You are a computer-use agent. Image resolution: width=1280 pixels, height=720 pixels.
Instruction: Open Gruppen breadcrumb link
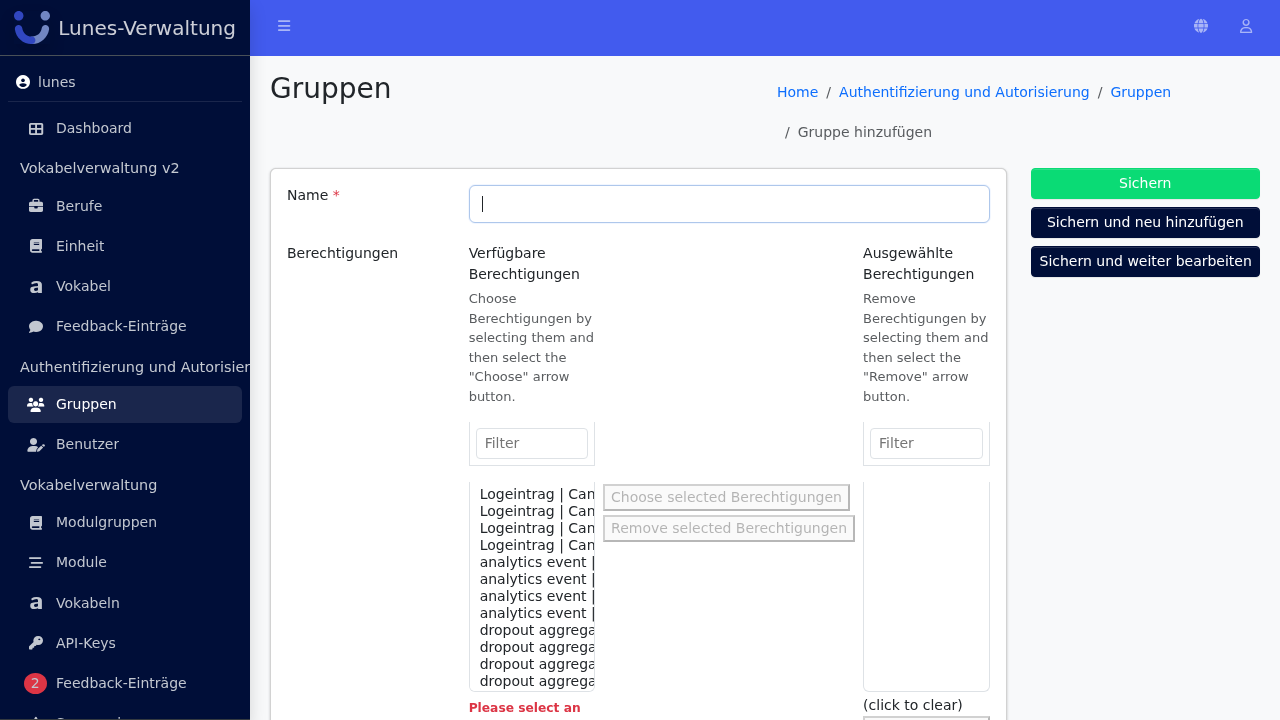point(1140,92)
